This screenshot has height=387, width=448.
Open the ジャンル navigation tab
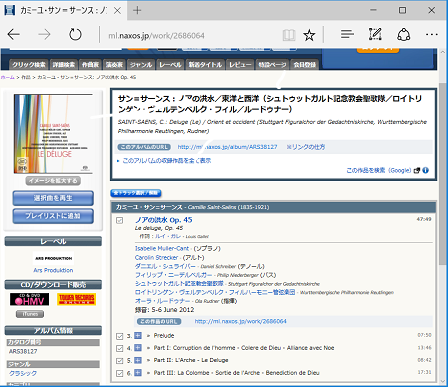point(141,65)
